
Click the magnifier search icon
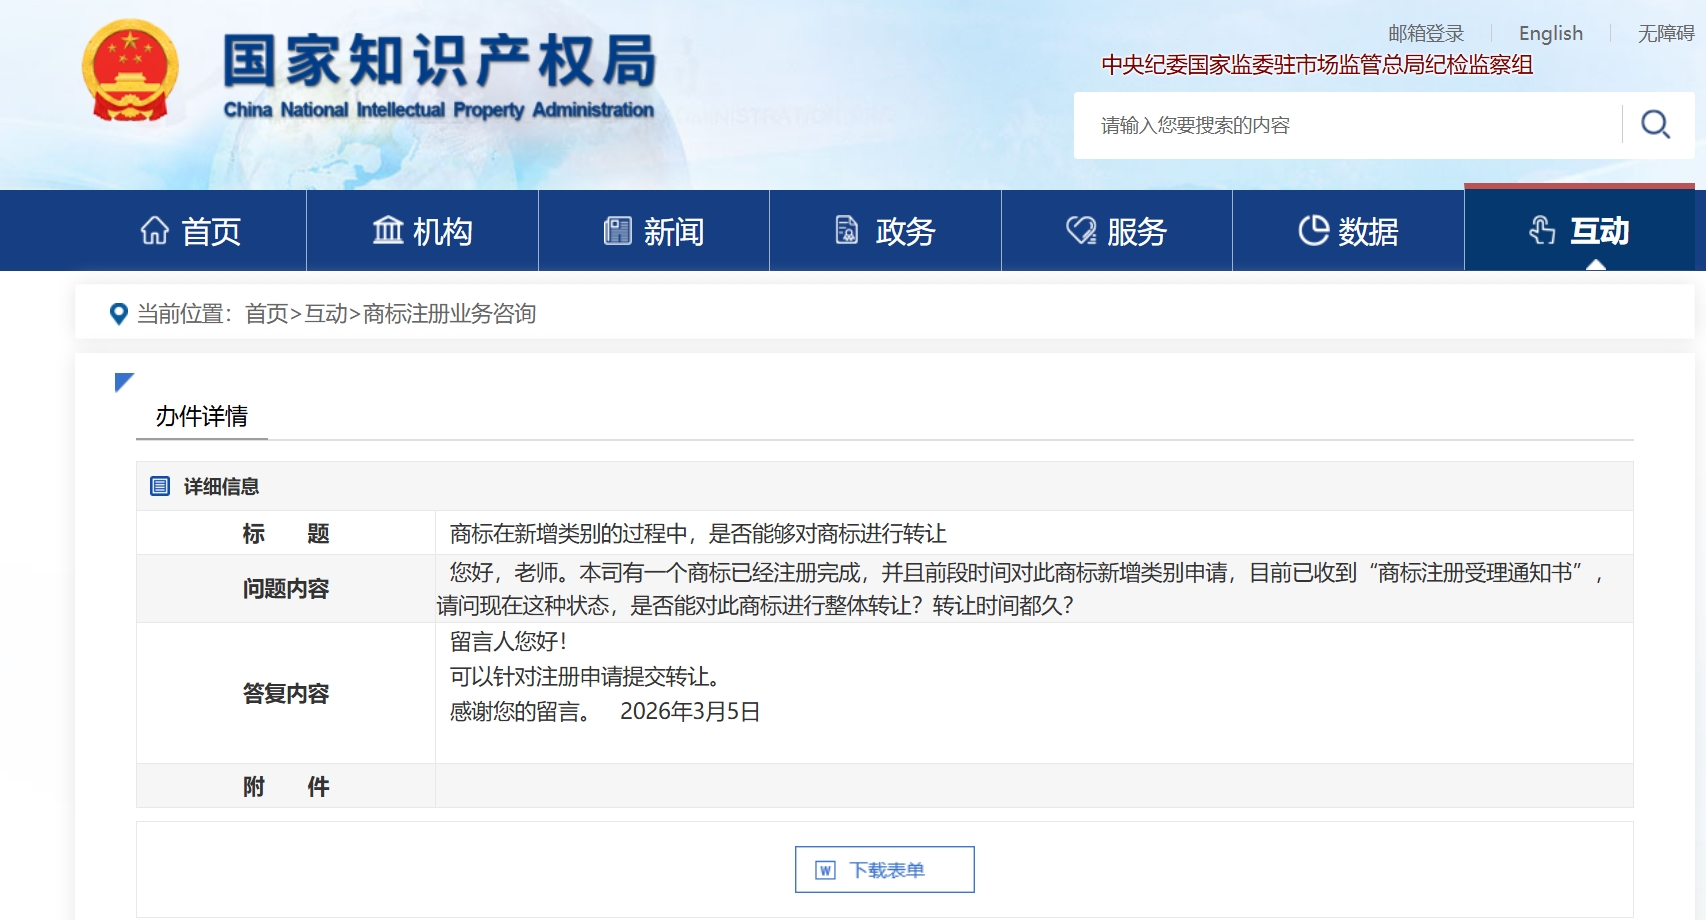[1655, 125]
